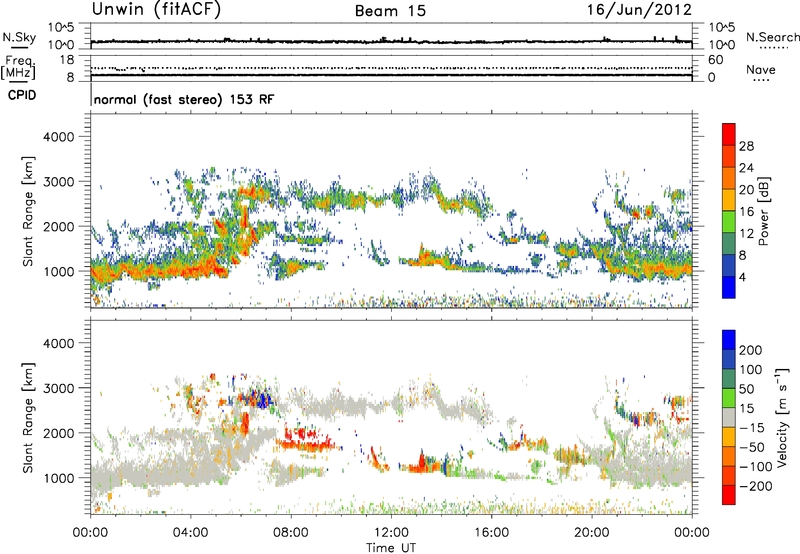Viewport: 800px width, 554px height.
Task: Click the '4' label on Power colorbar
Action: coord(742,277)
